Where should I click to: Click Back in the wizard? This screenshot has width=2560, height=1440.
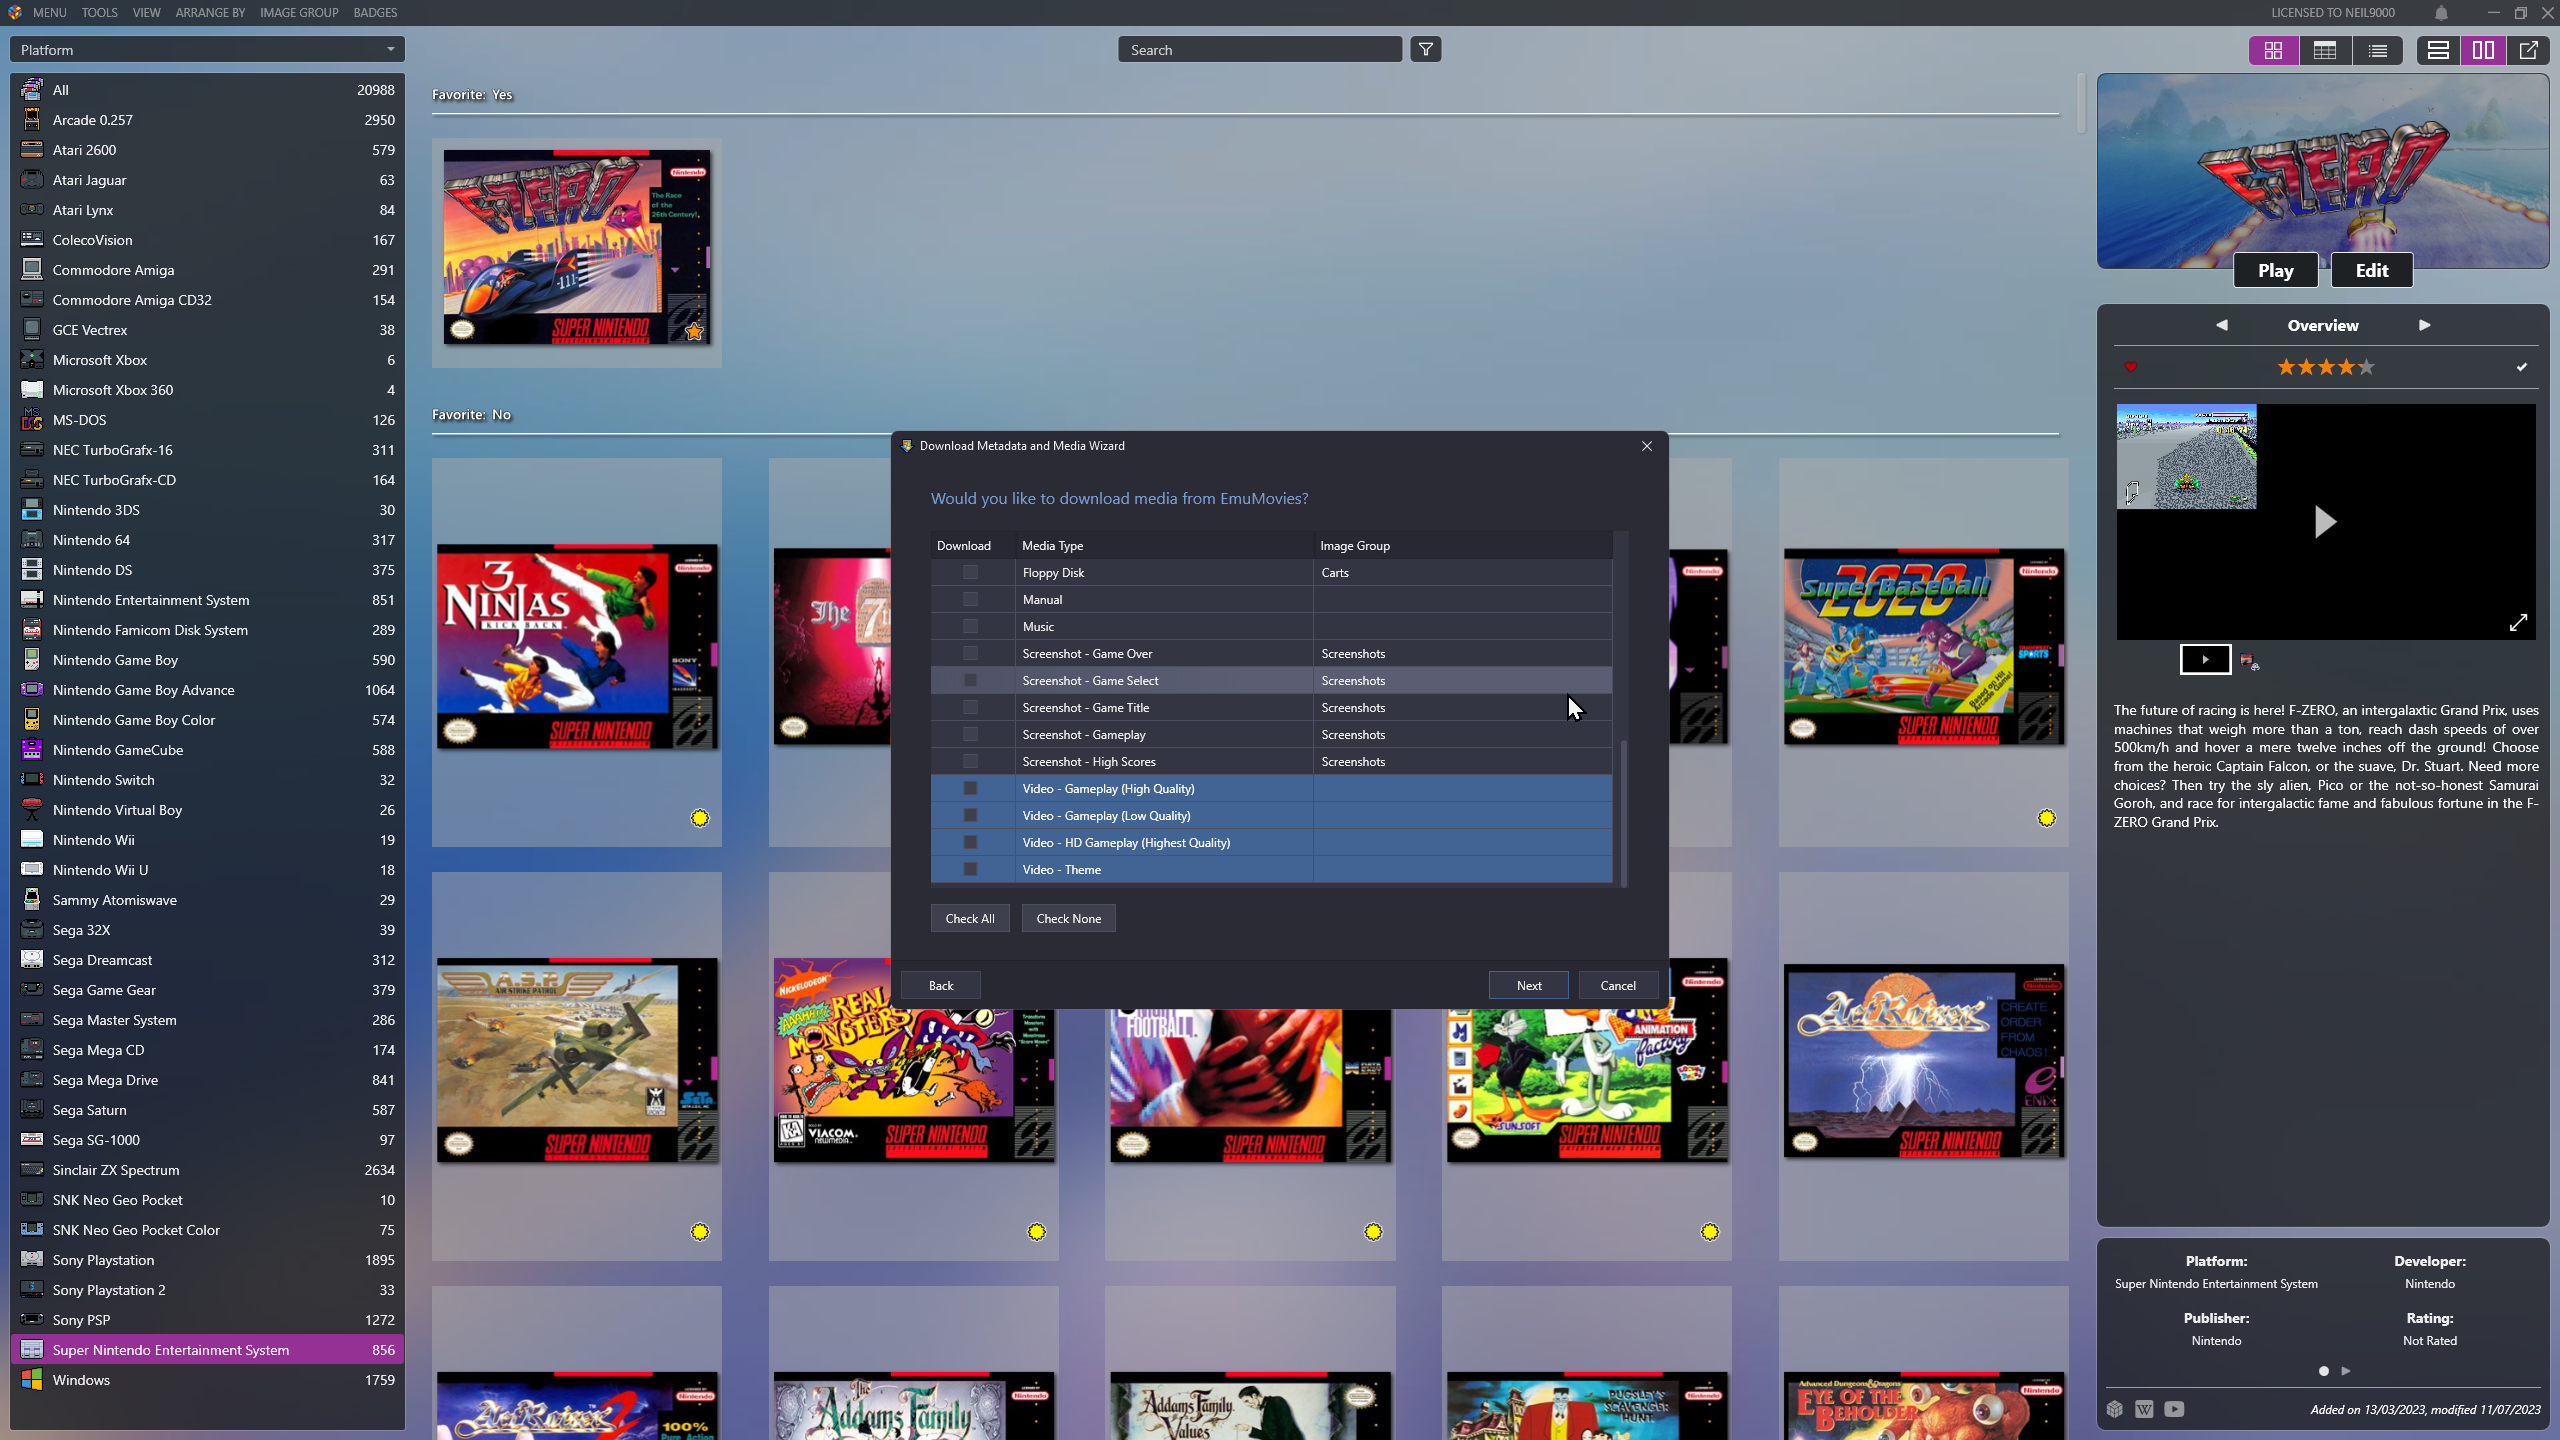tap(941, 985)
